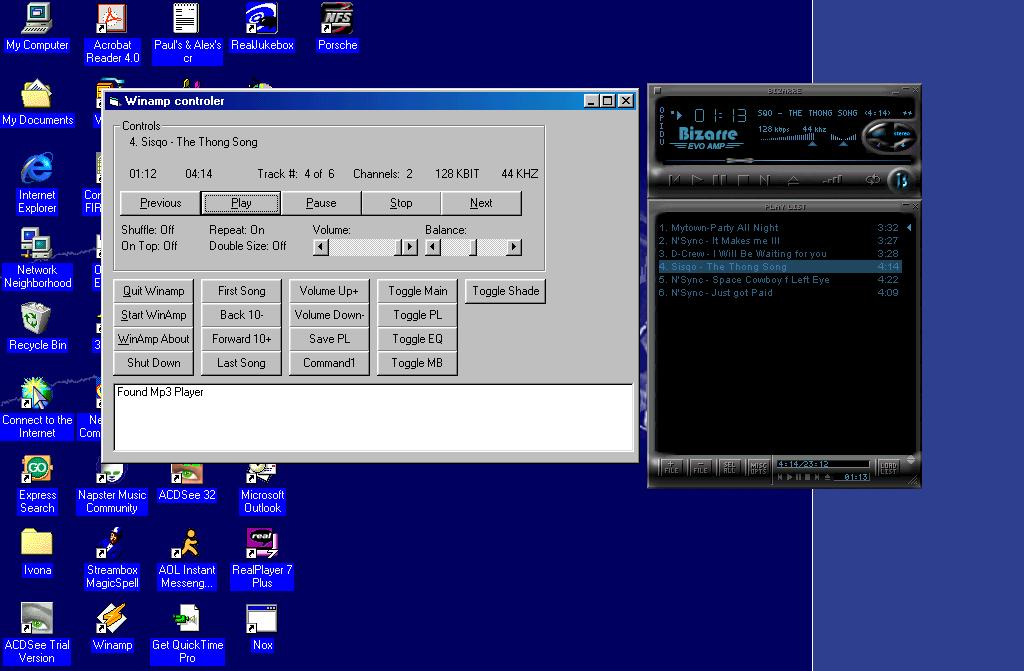Screen dimensions: 1024x671
Task: Open the Porsche NFS desktop icon
Action: [338, 27]
